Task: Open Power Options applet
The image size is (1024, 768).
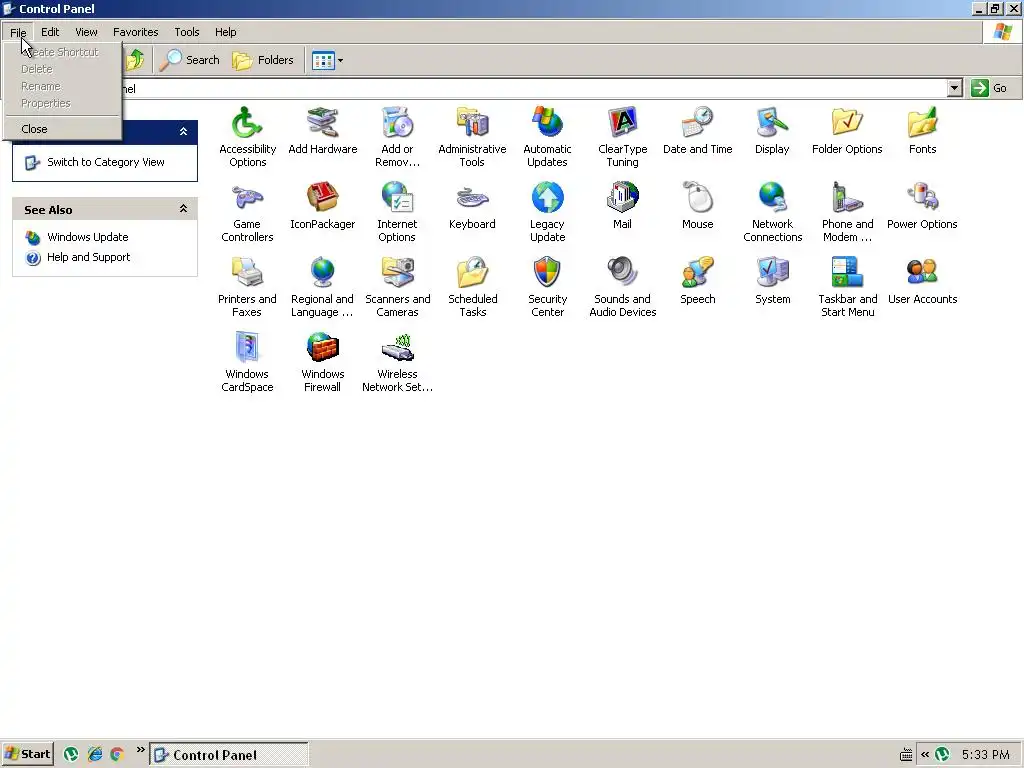Action: click(x=922, y=198)
